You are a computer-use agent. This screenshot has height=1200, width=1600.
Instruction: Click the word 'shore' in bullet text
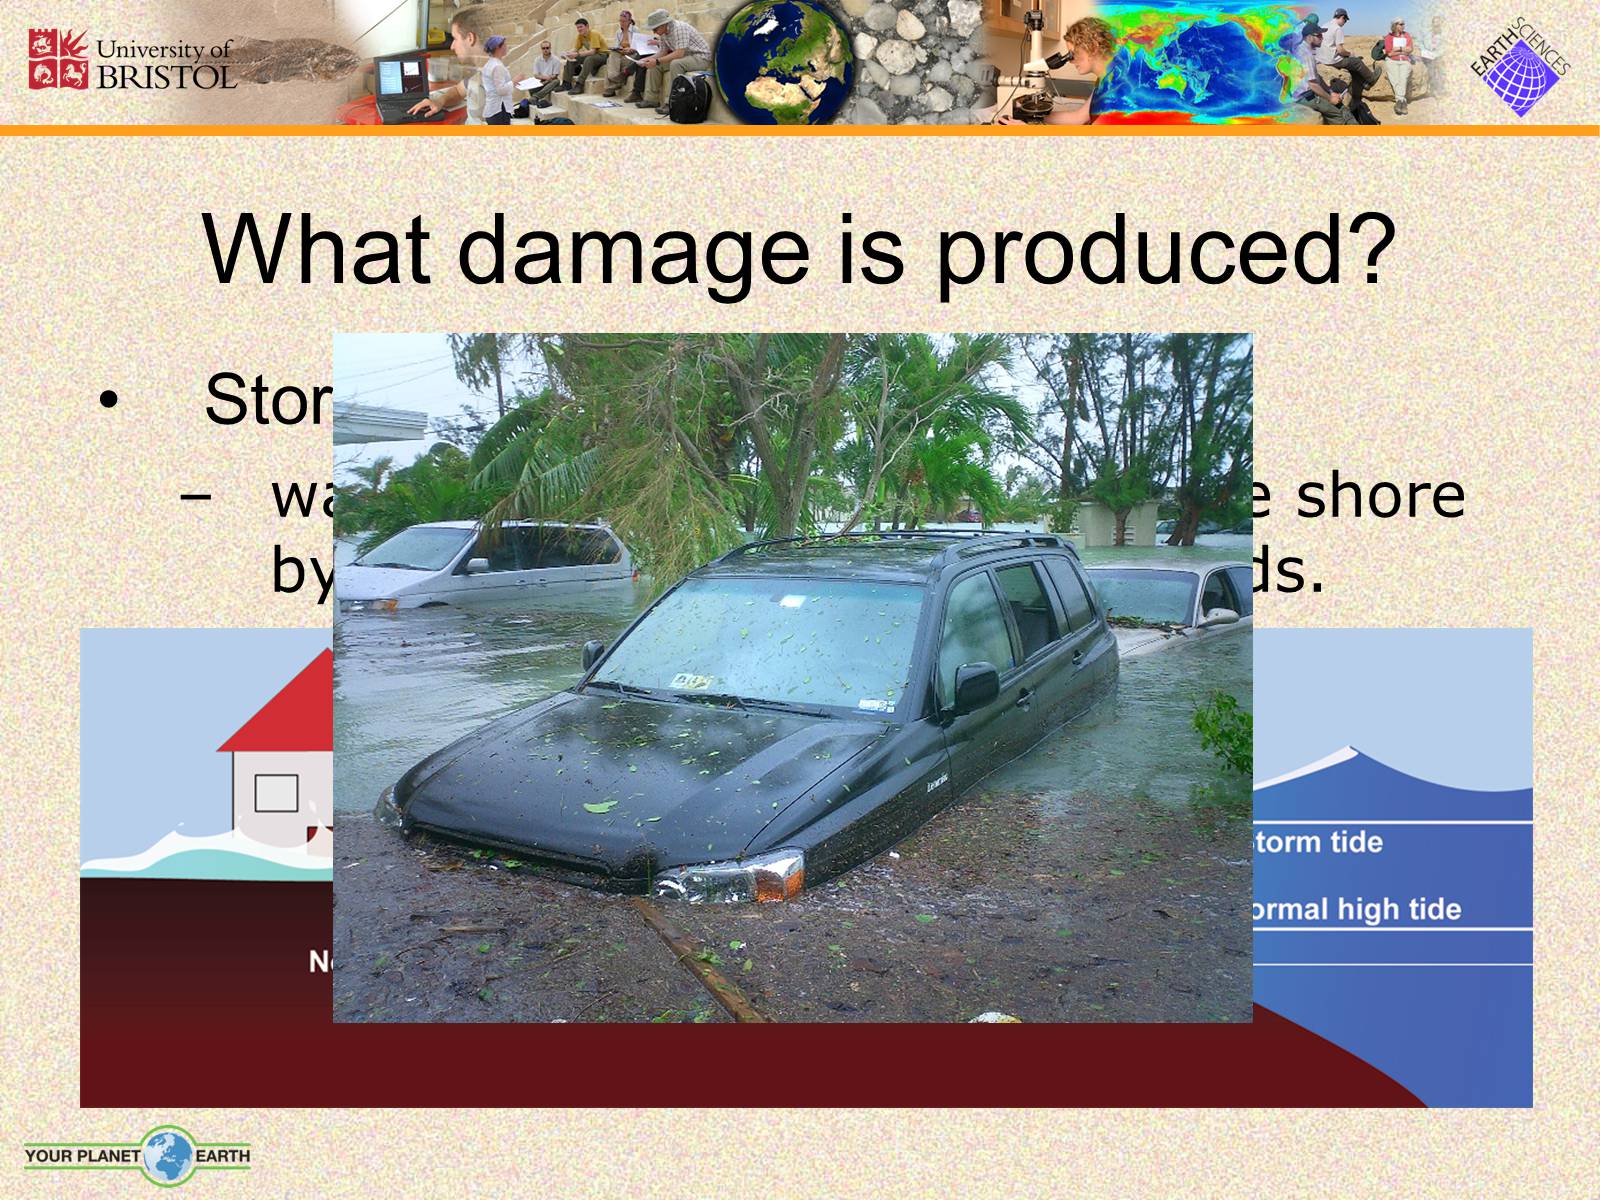(1380, 495)
